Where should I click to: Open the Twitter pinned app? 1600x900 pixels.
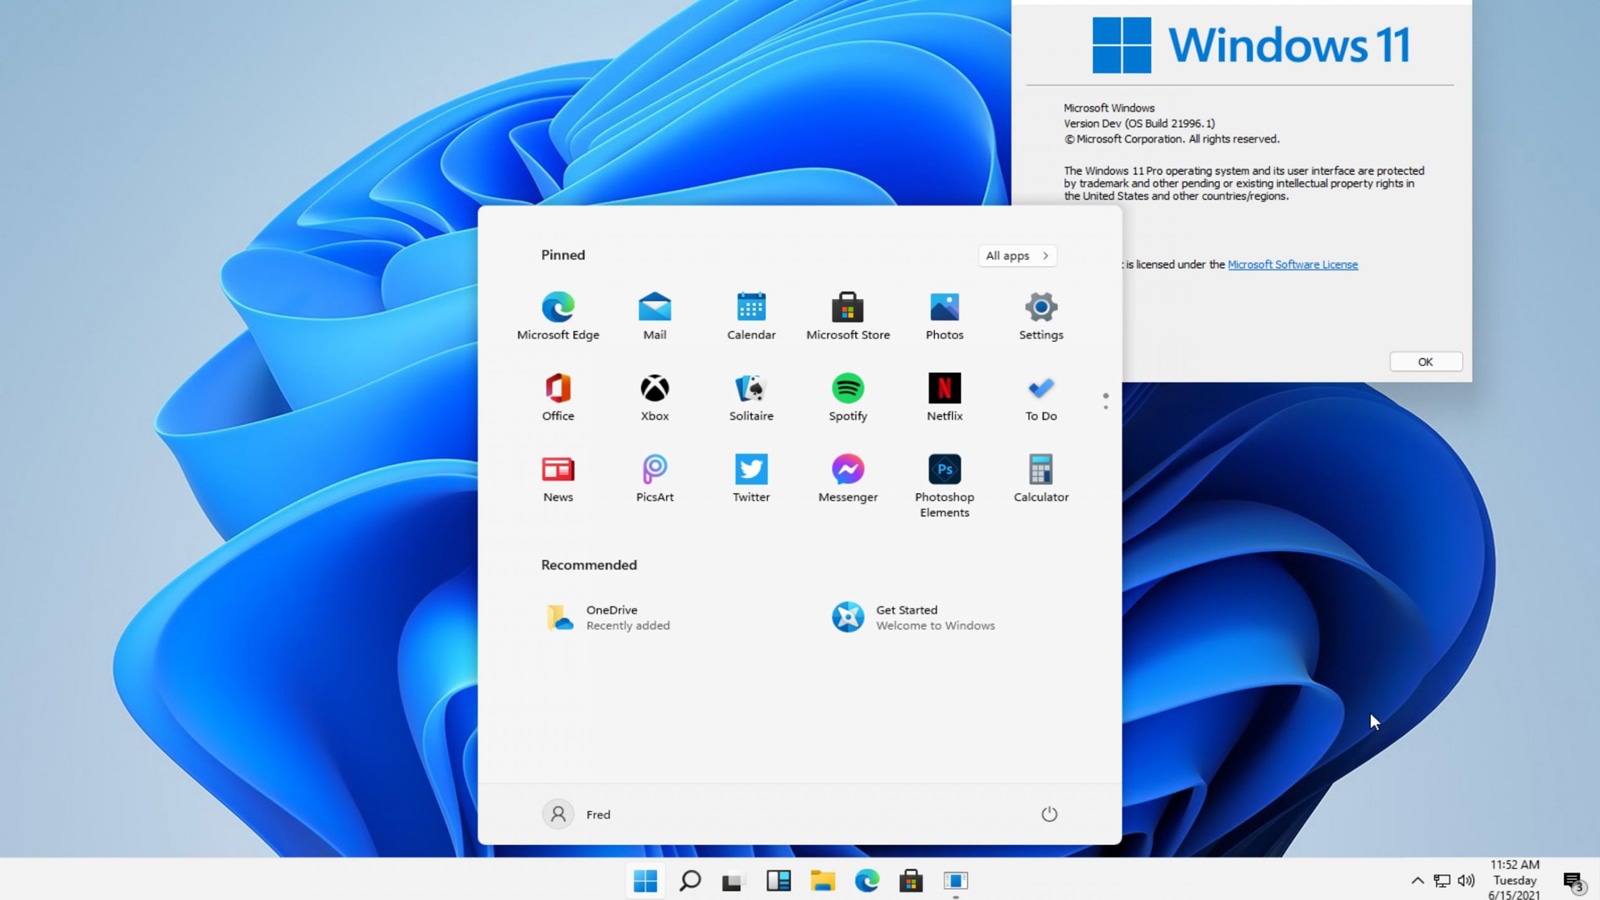click(x=751, y=470)
